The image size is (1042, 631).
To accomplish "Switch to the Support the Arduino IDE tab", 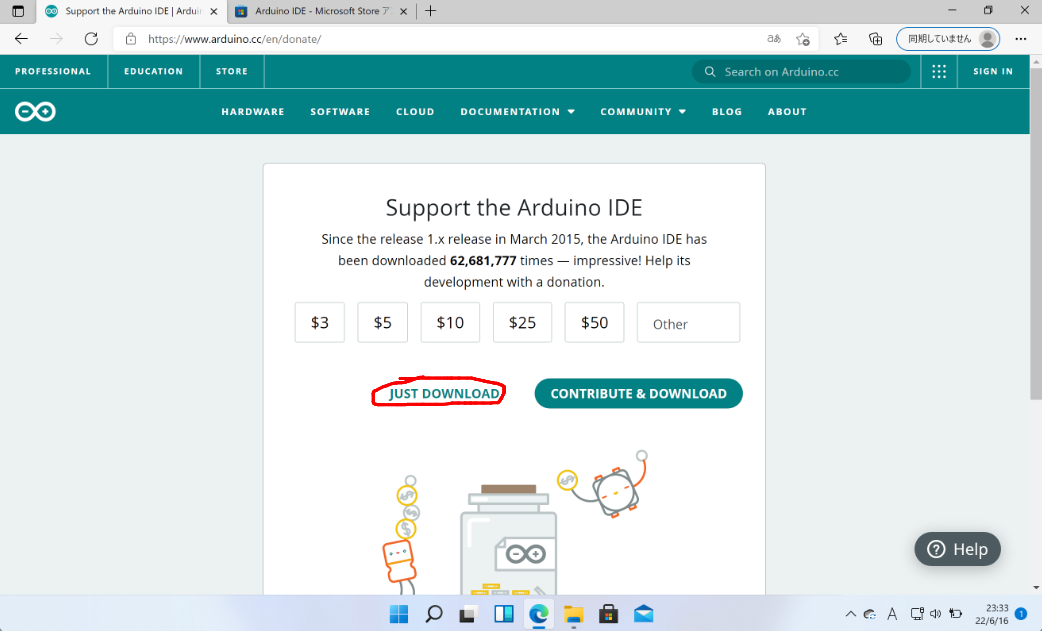I will [132, 11].
